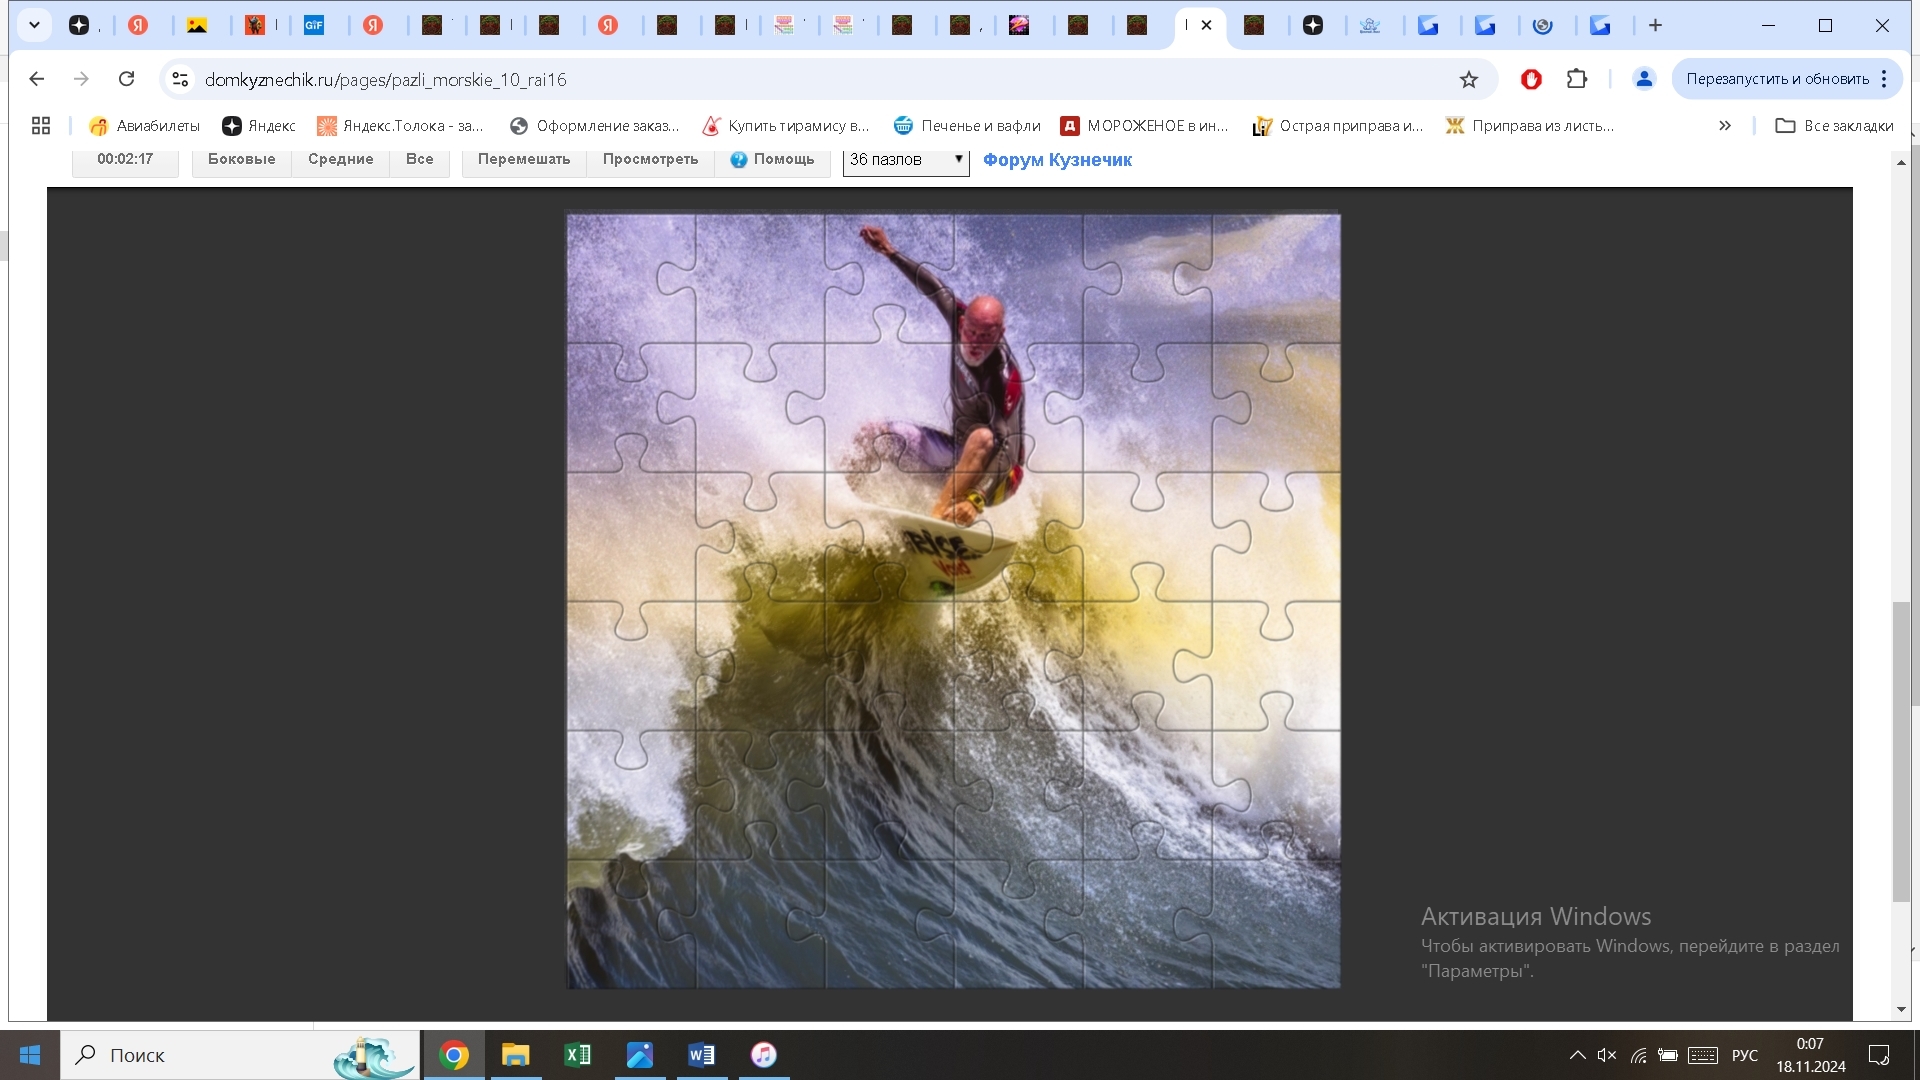Open Chrome from the taskbar

coord(454,1055)
